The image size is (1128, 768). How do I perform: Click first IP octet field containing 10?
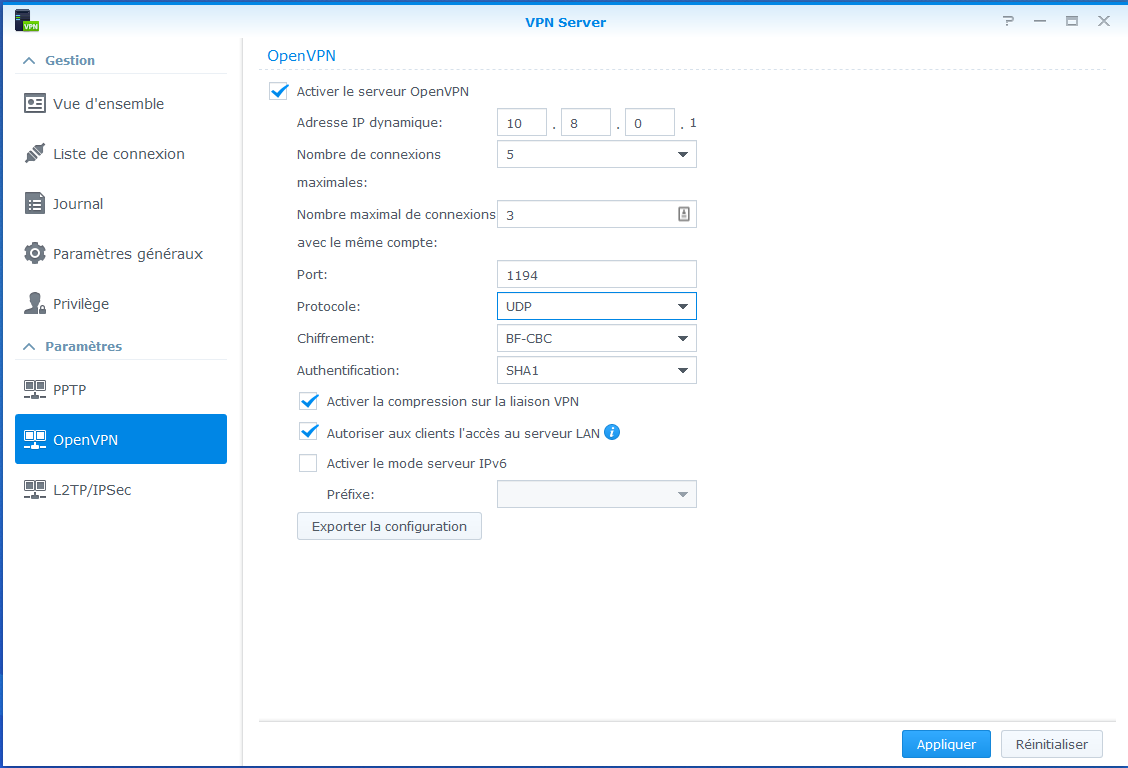pos(522,122)
